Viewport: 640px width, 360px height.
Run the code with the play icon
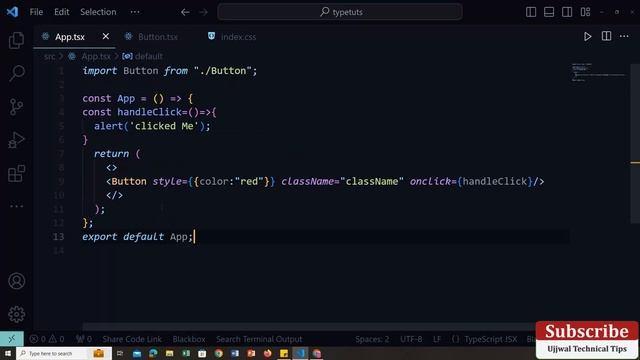pos(587,37)
